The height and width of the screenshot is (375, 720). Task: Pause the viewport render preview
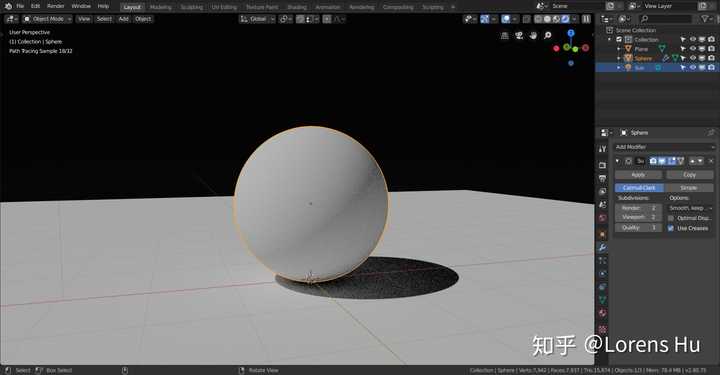[586, 19]
